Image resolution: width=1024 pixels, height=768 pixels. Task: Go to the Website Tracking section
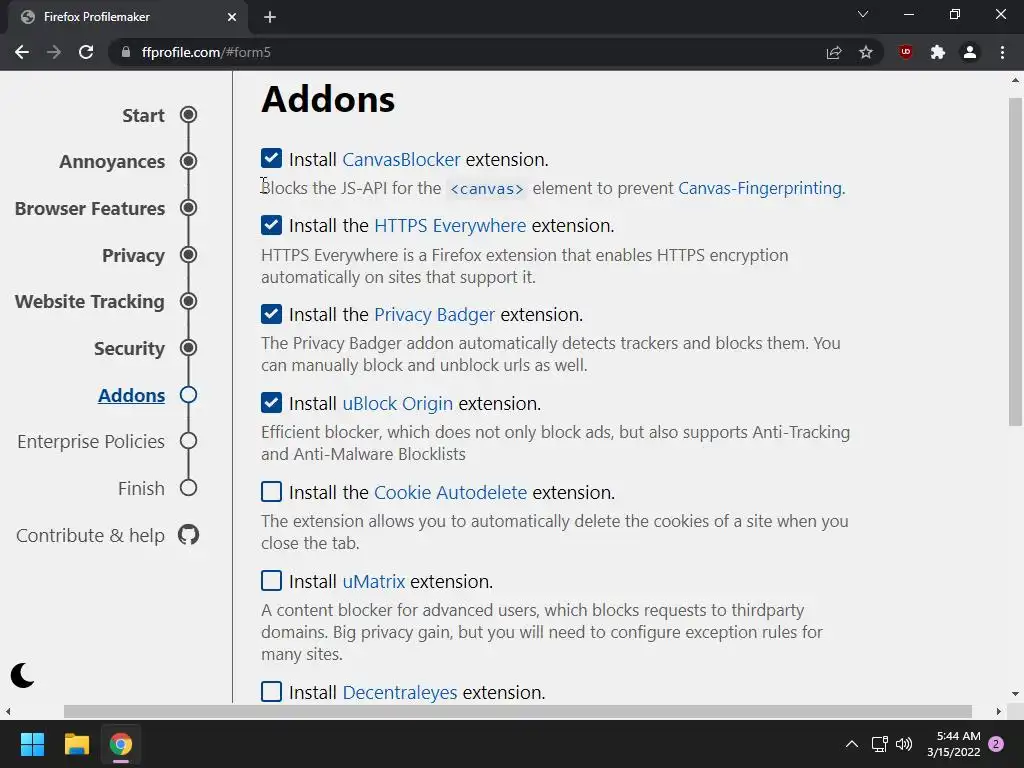(89, 302)
